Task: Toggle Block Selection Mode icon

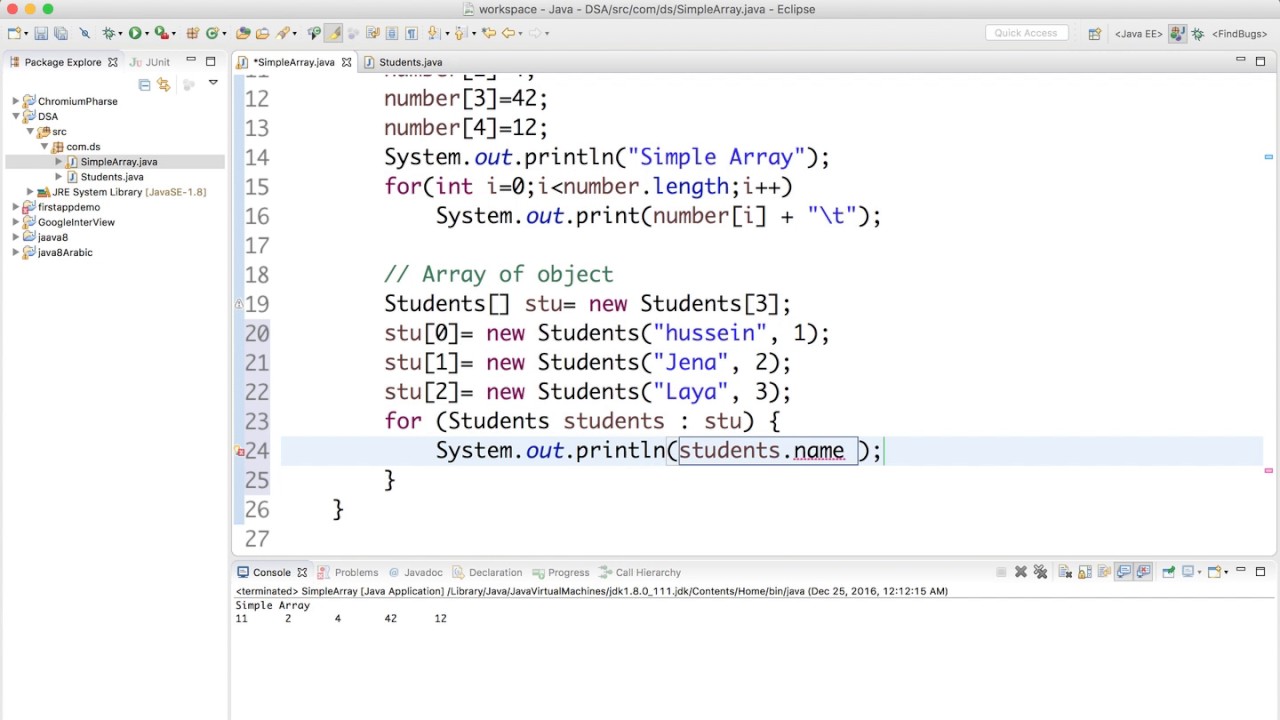Action: coord(391,33)
